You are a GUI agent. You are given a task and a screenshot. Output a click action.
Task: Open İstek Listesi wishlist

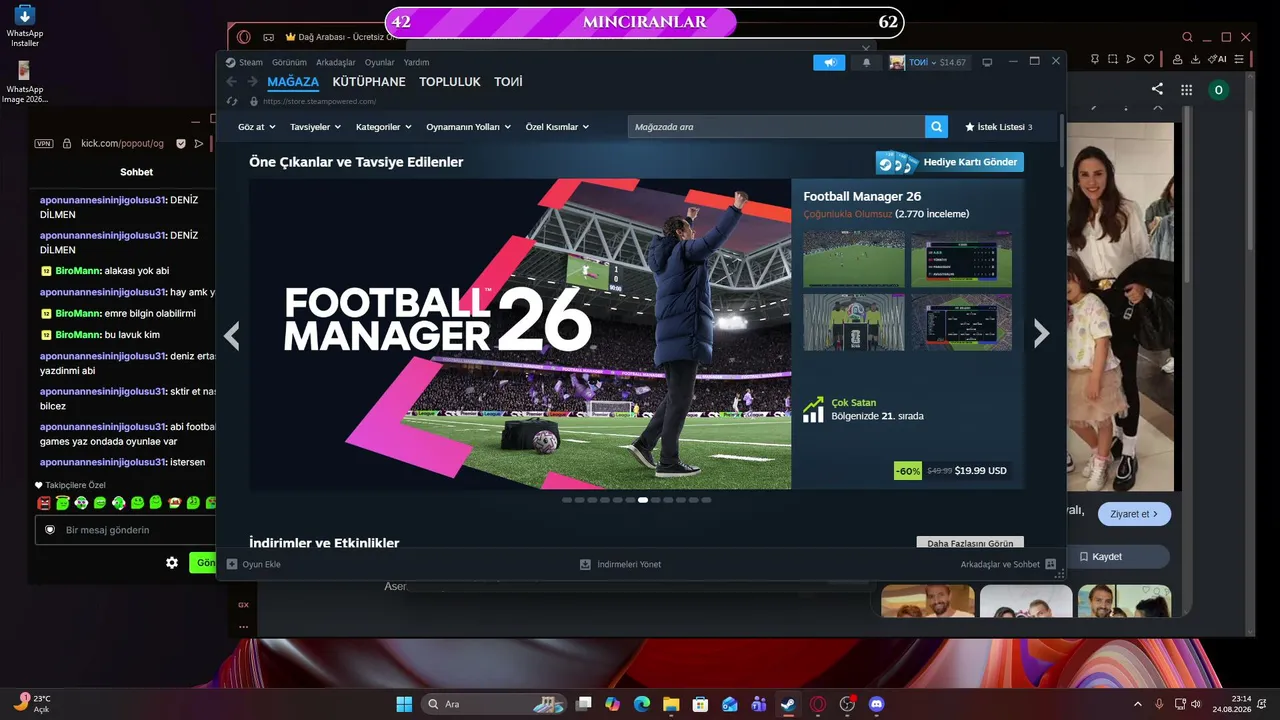coord(998,127)
